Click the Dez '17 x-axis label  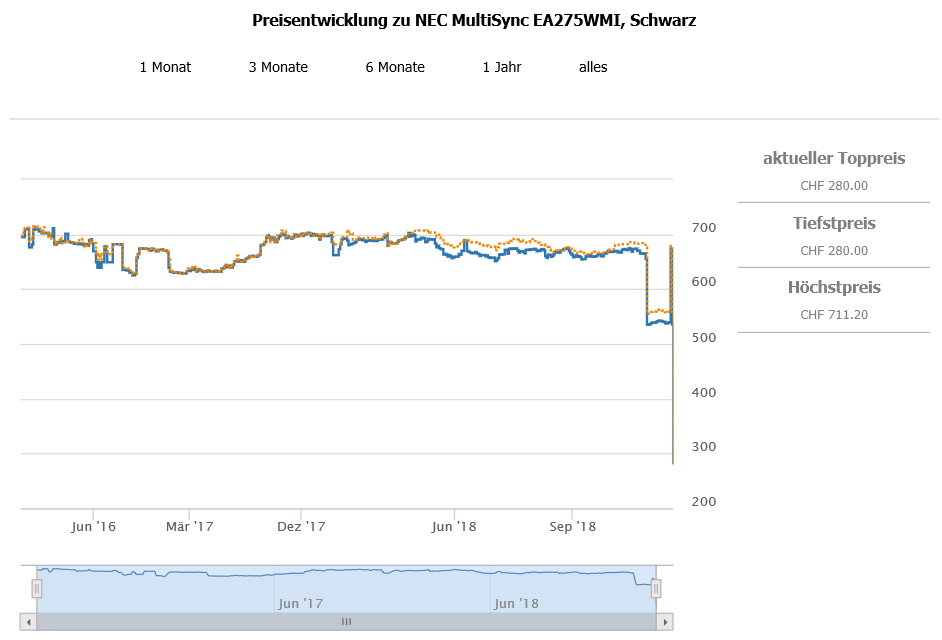coord(302,526)
